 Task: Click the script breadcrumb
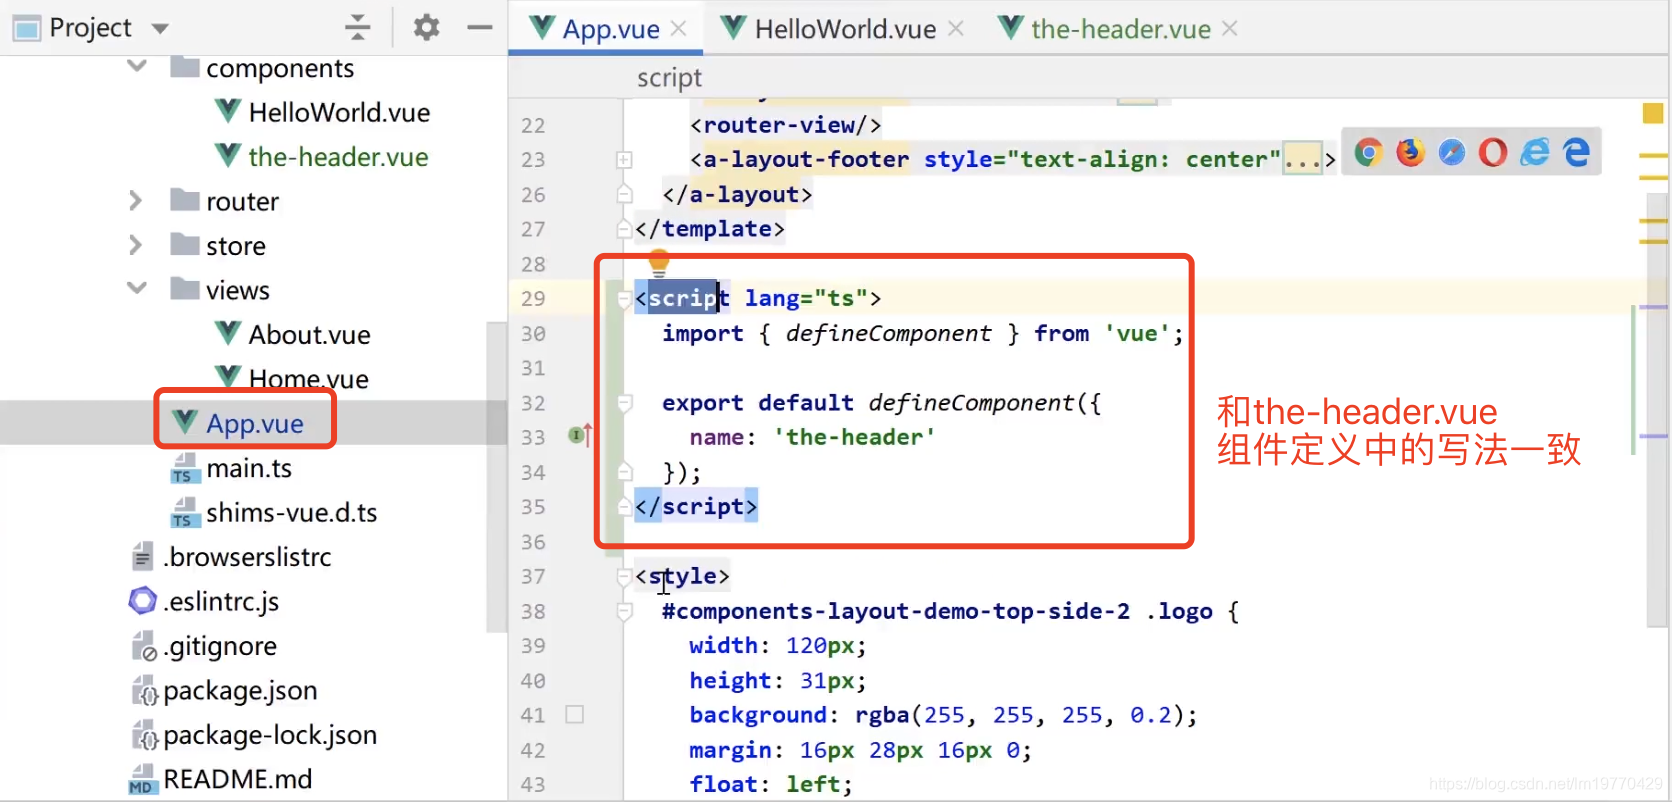pos(669,78)
